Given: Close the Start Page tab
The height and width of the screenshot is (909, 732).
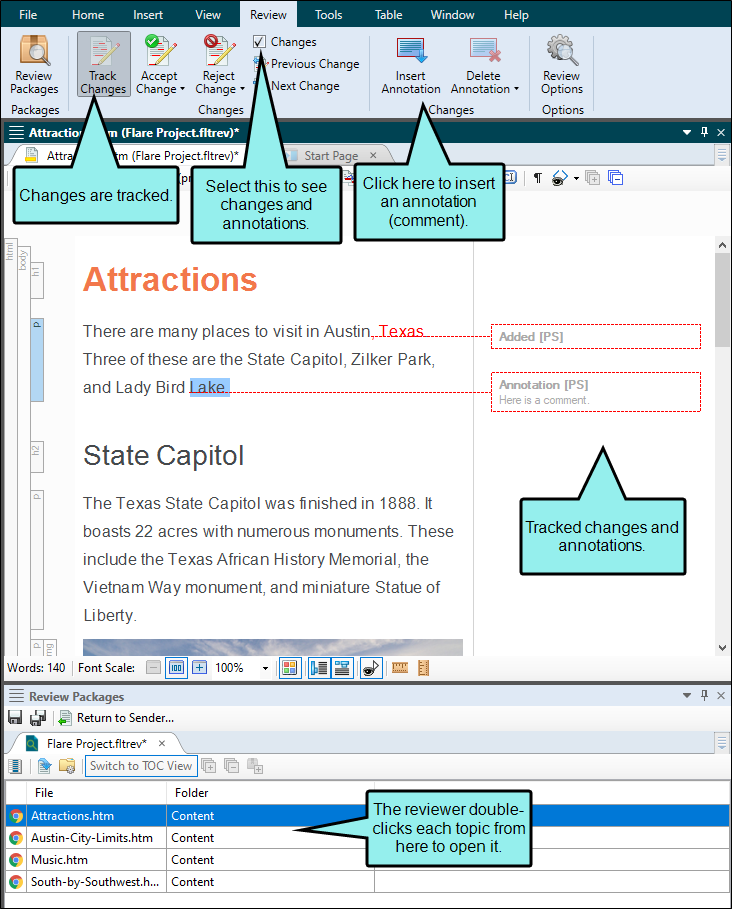Looking at the screenshot, I should (373, 155).
